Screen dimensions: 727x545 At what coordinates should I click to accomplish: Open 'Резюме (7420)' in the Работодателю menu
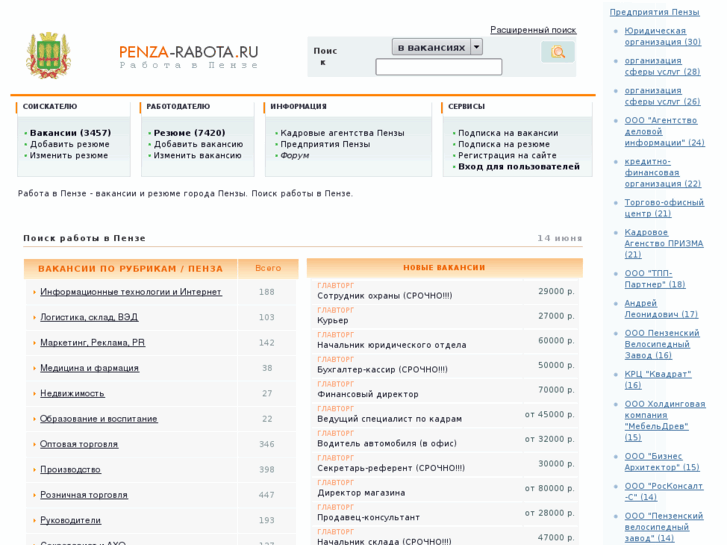click(189, 133)
